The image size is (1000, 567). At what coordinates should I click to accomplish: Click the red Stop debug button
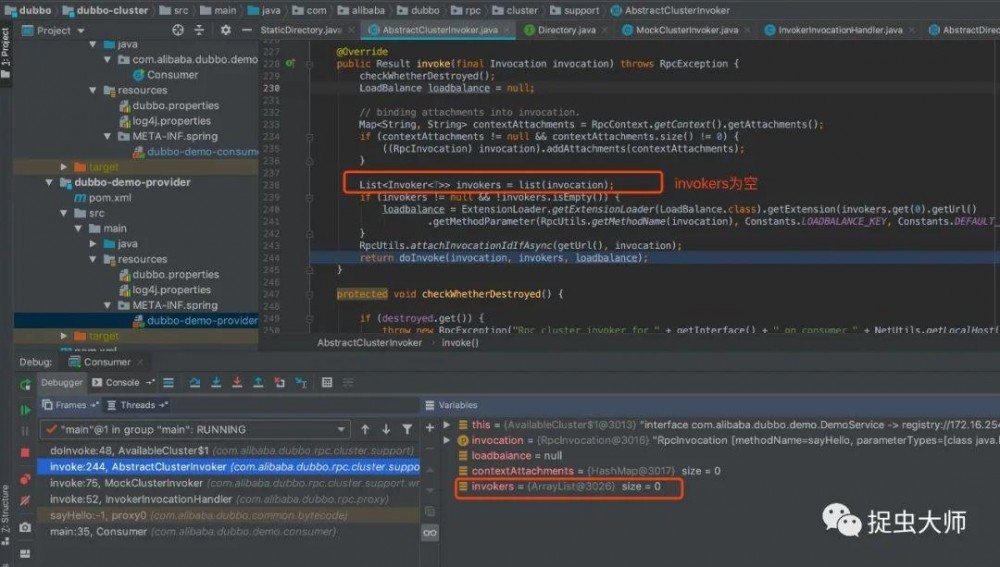[25, 453]
